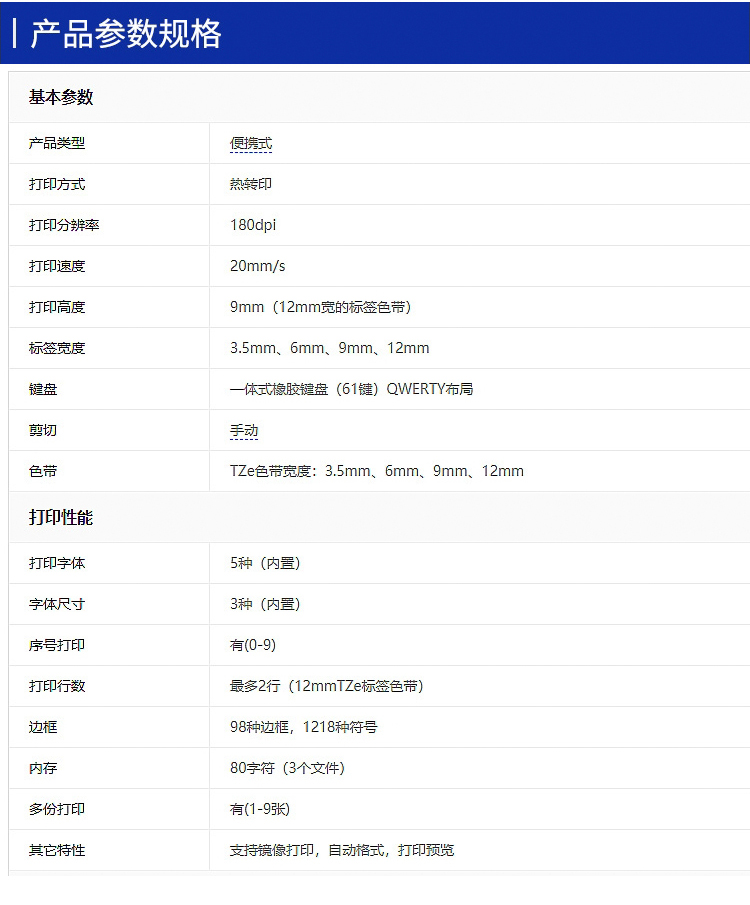The image size is (750, 905).
Task: Select the 打印性能 section heading
Action: pyautogui.click(x=61, y=518)
